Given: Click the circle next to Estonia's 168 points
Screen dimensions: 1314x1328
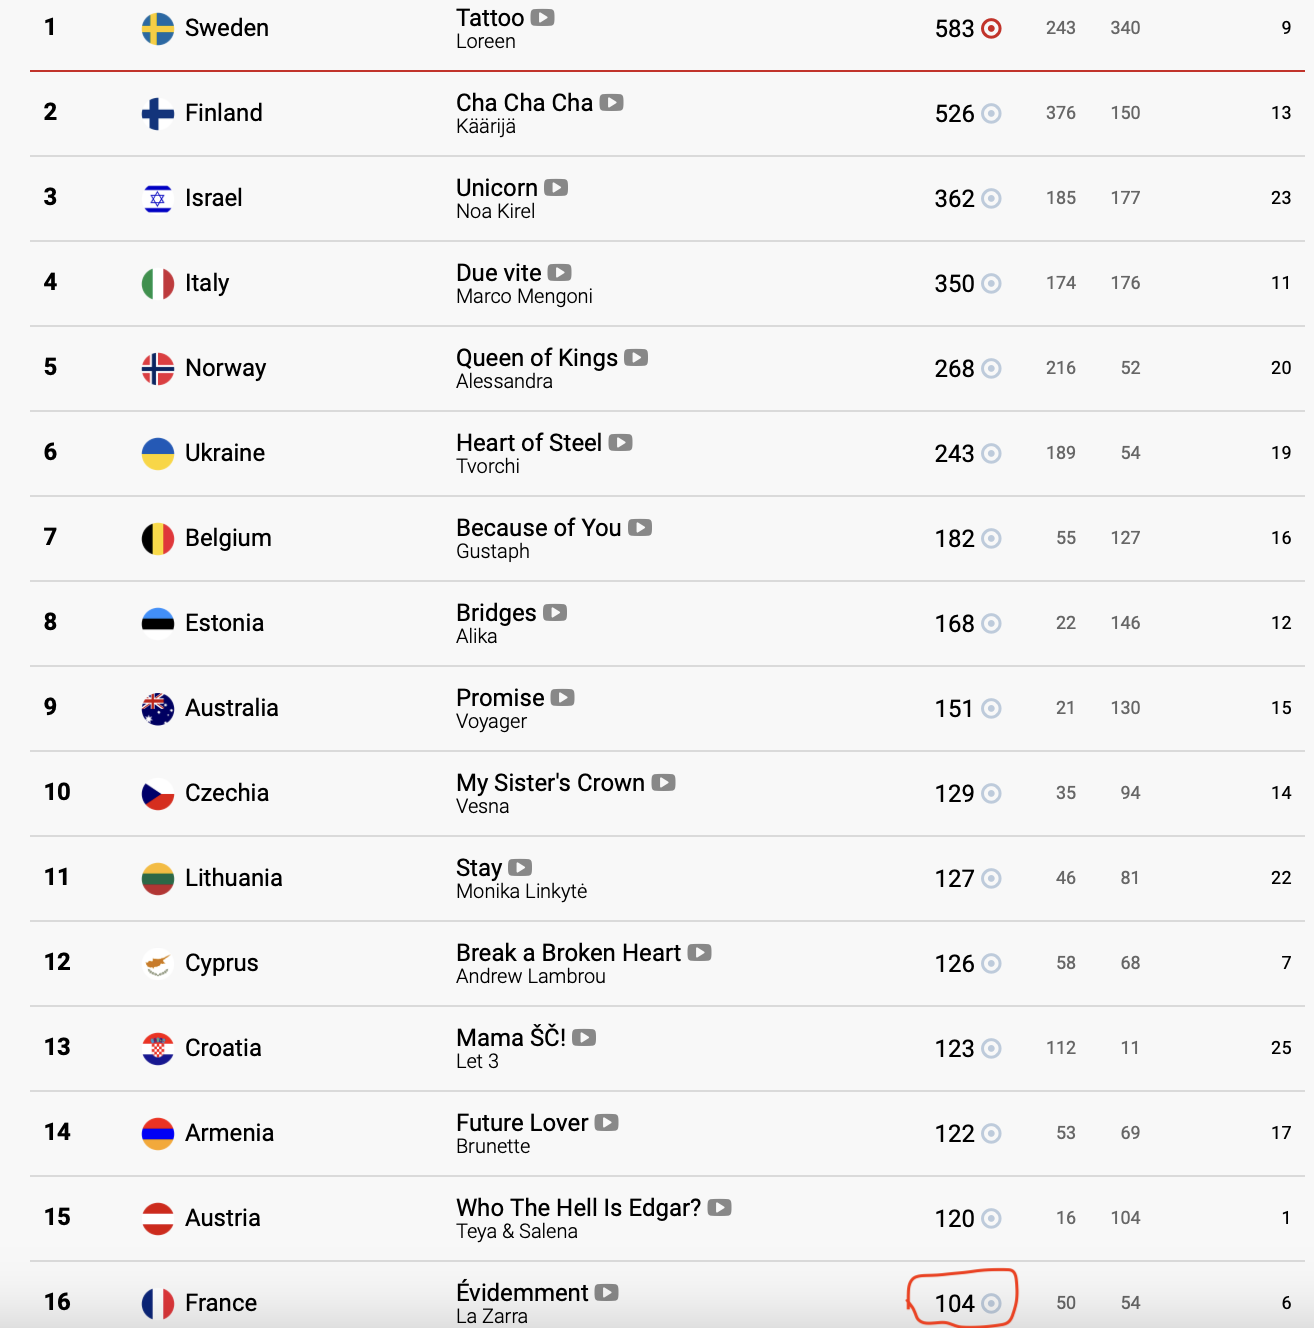Looking at the screenshot, I should [x=991, y=624].
